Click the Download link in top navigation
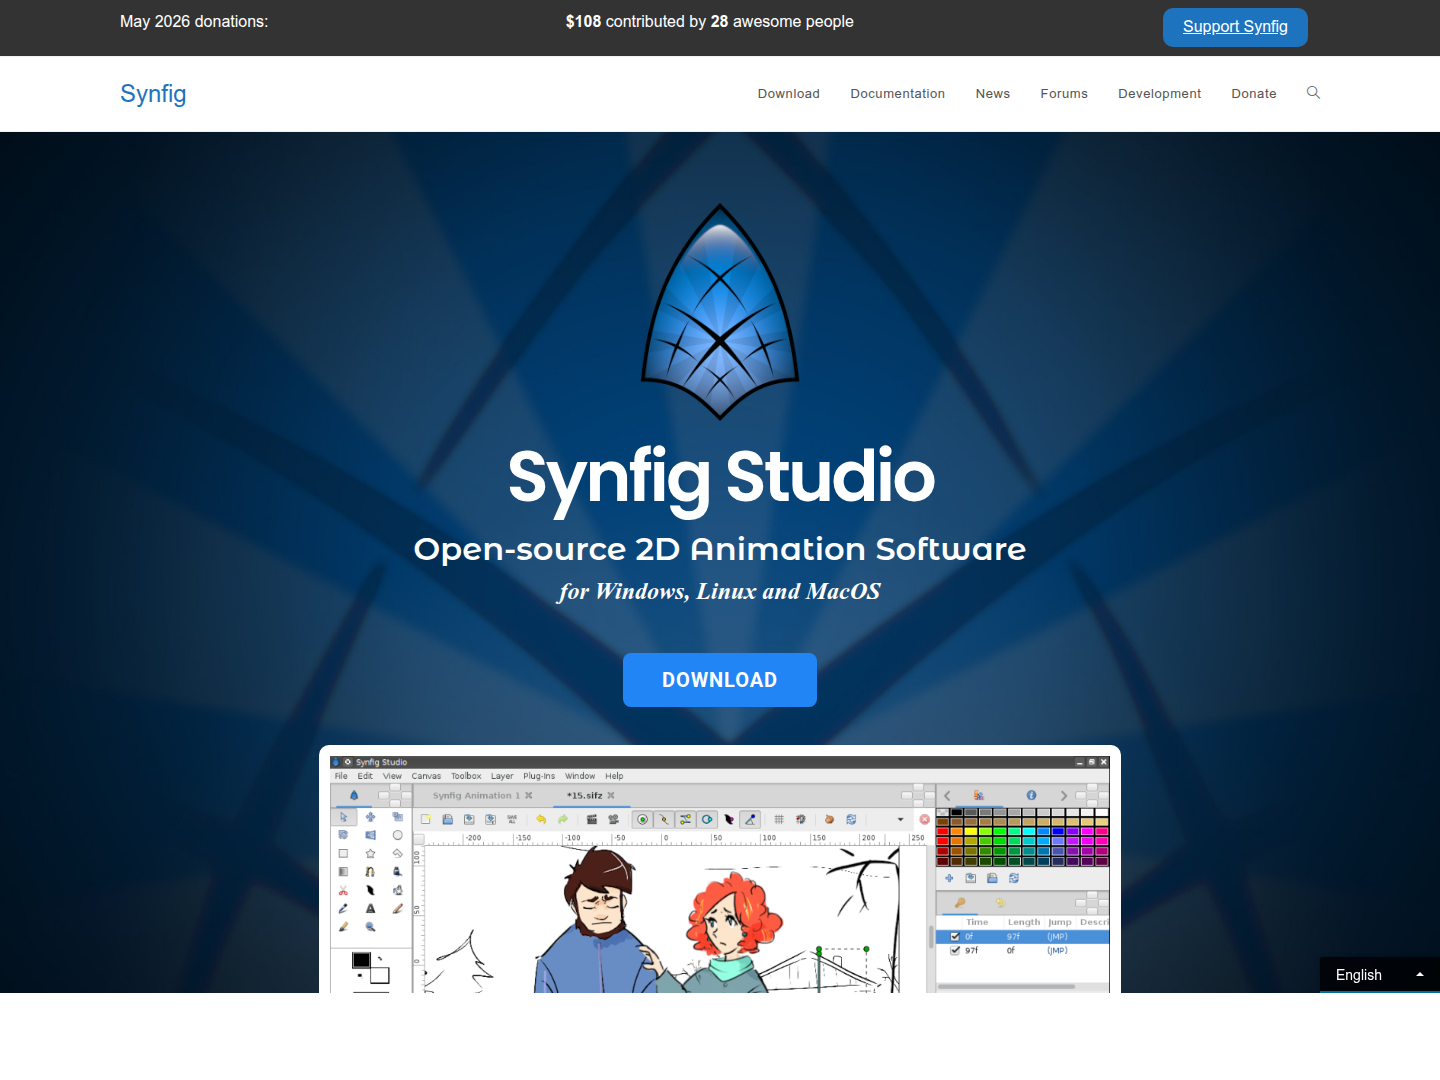 (789, 93)
